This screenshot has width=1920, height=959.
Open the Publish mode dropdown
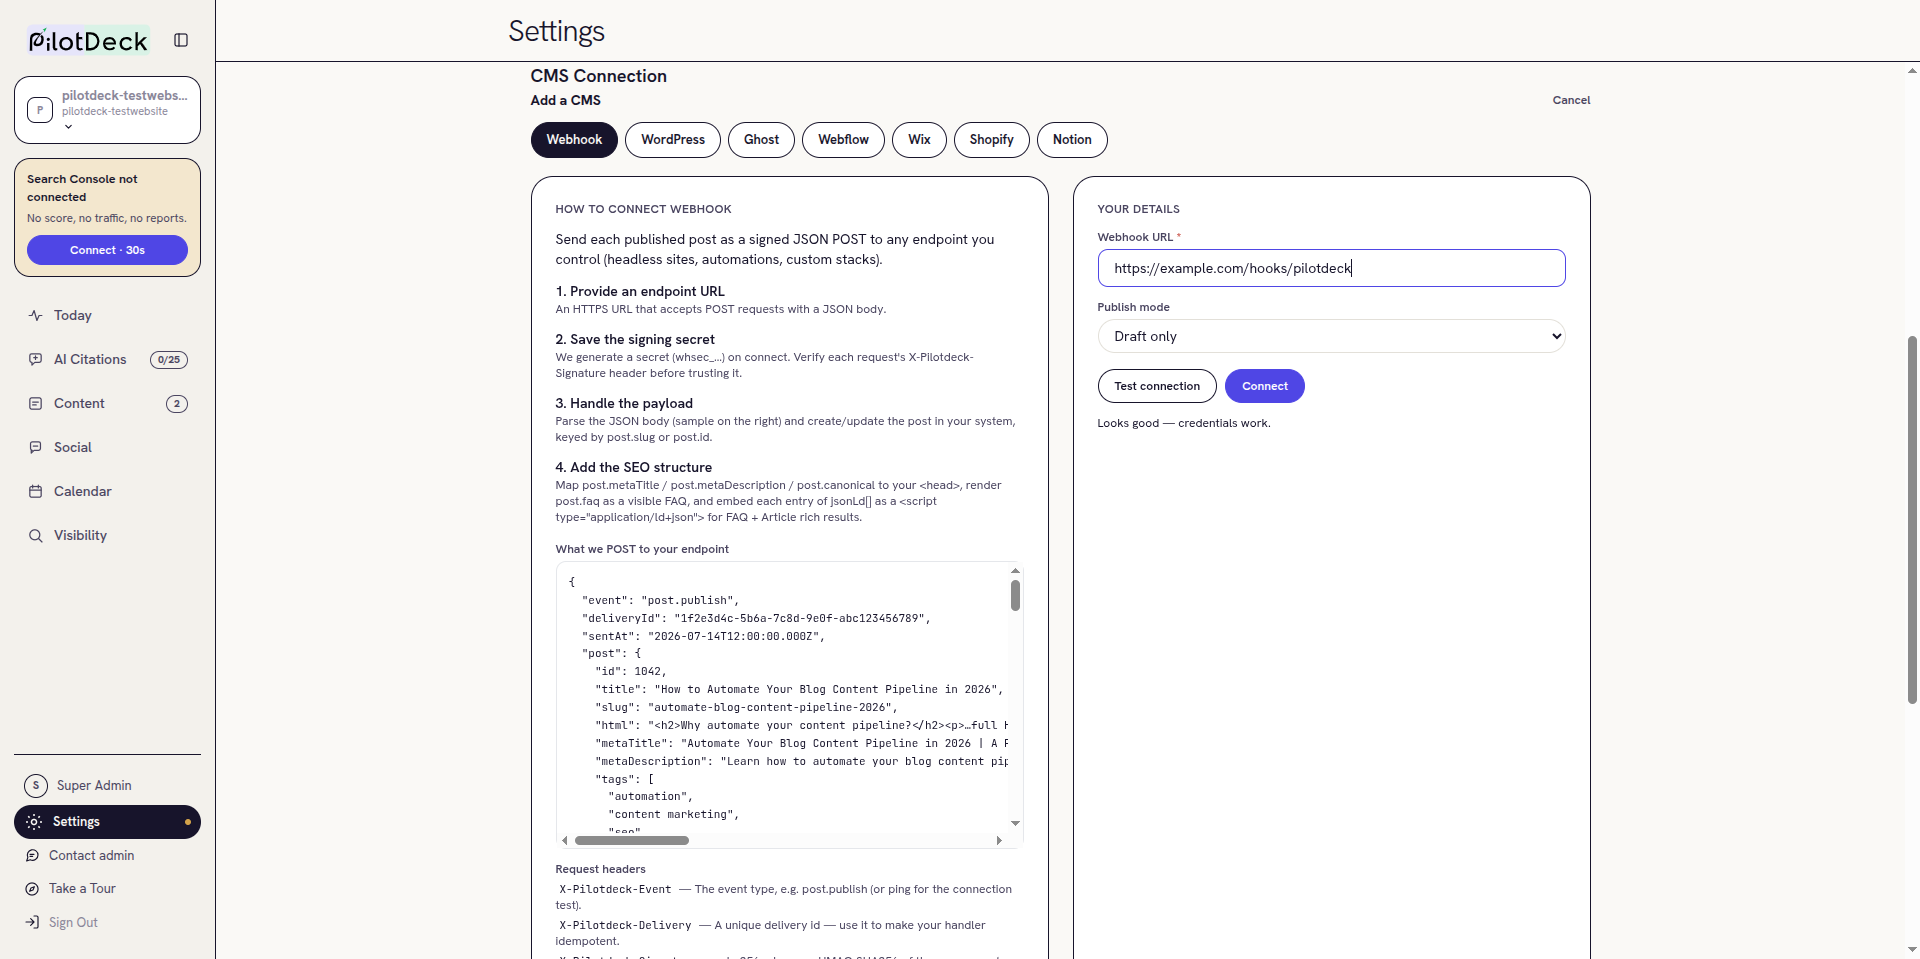(1331, 336)
